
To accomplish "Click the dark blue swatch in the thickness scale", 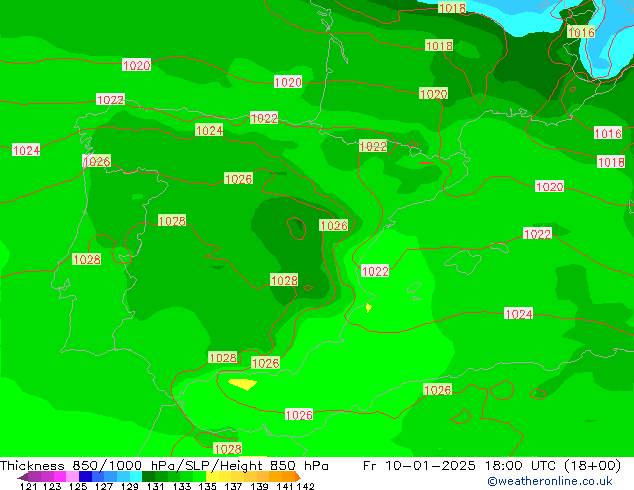I will coord(85,476).
